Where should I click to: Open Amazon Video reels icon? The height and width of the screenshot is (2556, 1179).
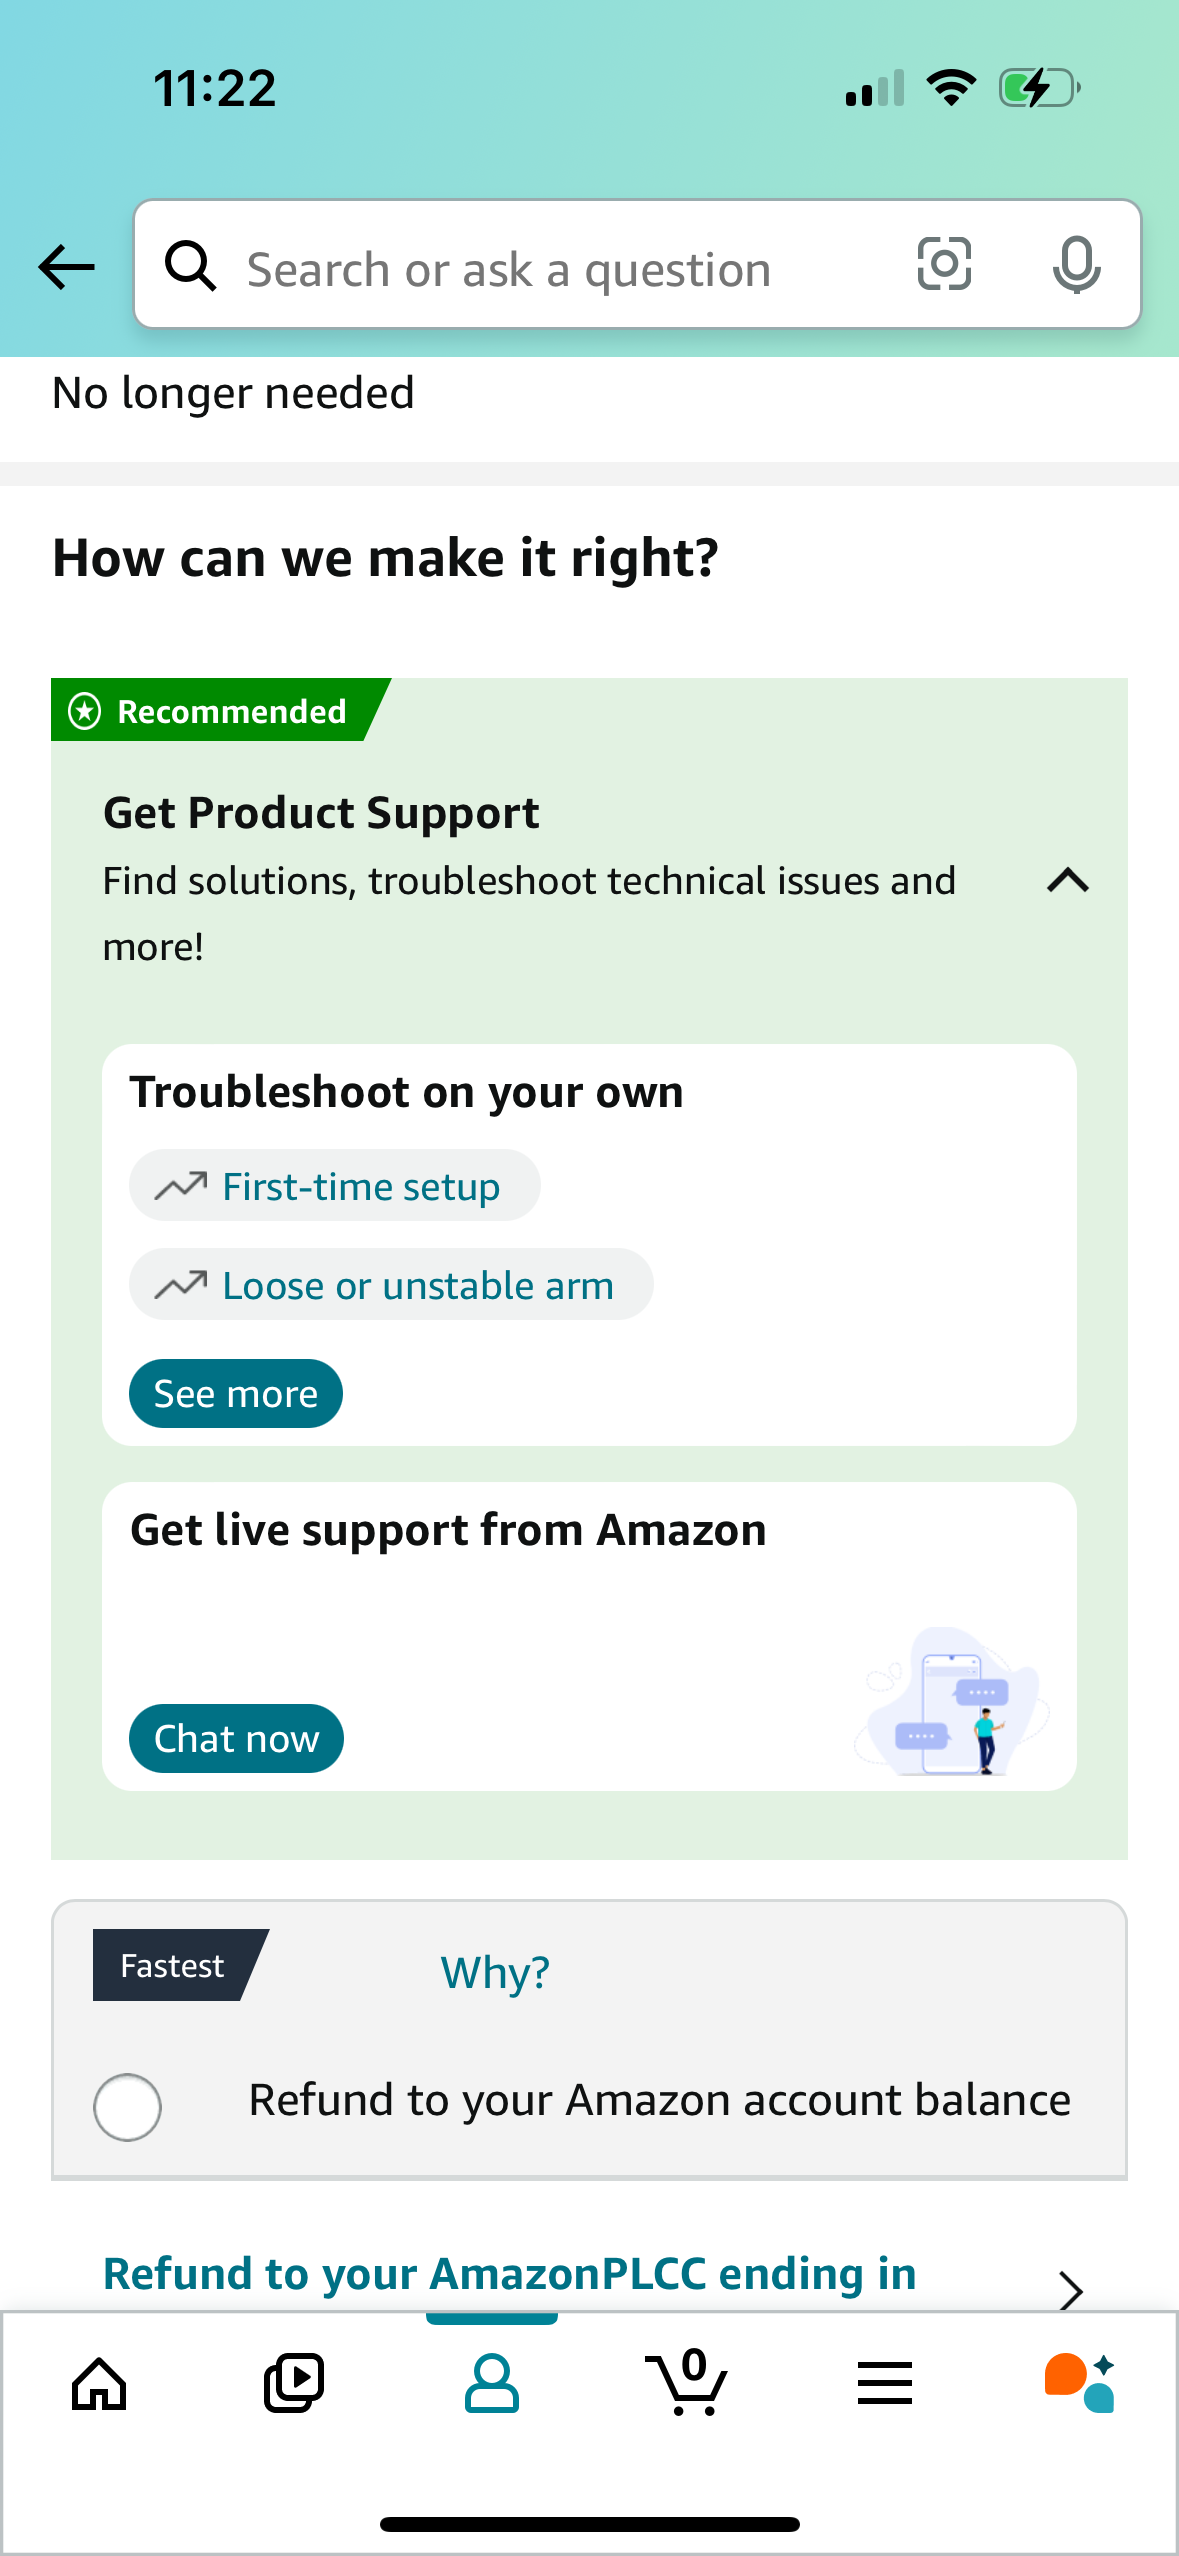(x=294, y=2382)
